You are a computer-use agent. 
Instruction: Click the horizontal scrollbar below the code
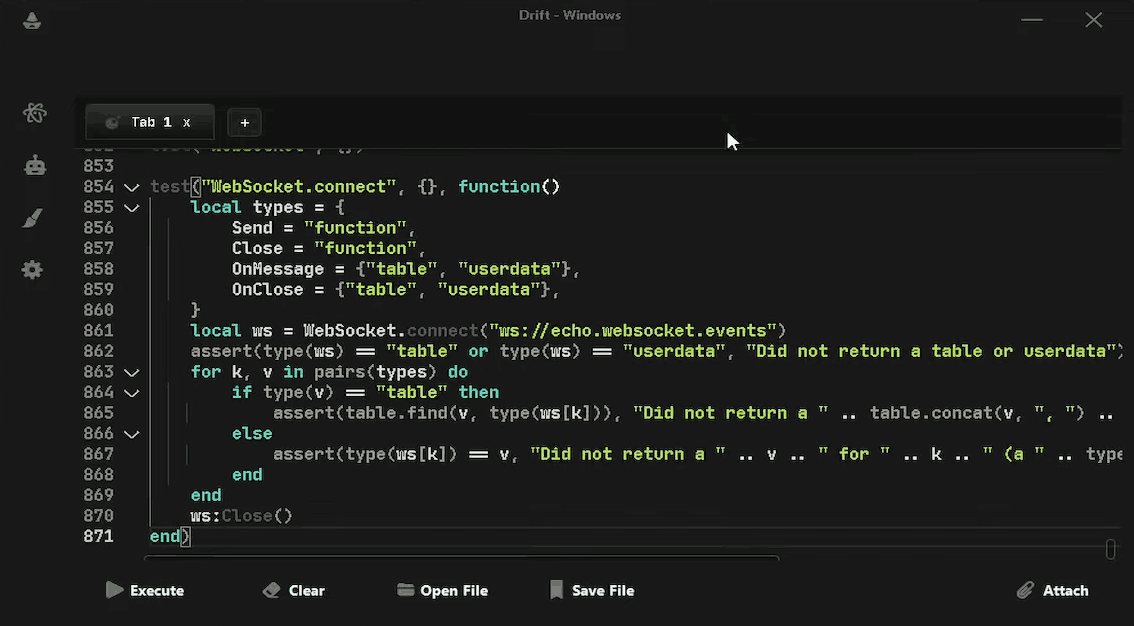tap(462, 558)
